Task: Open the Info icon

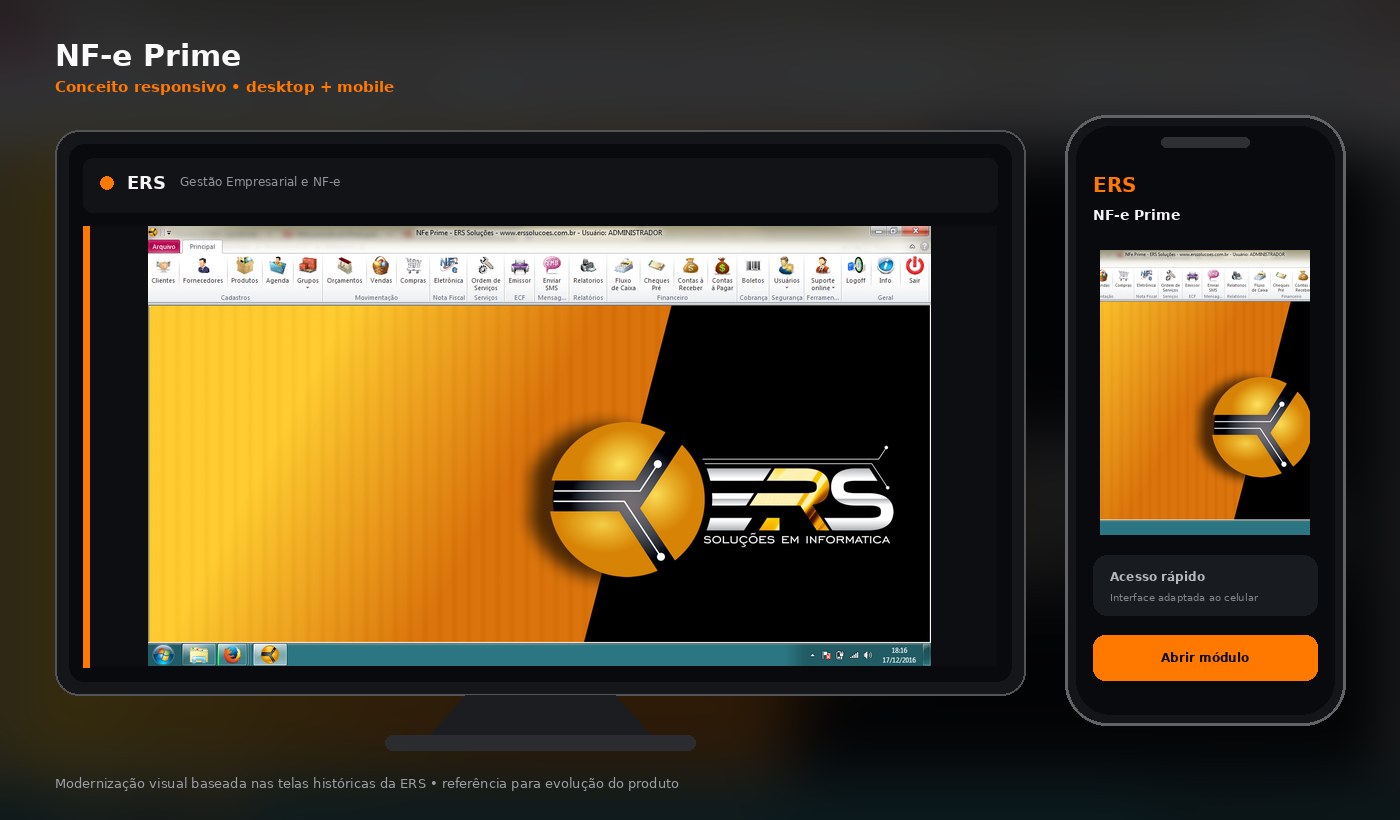Action: [885, 271]
